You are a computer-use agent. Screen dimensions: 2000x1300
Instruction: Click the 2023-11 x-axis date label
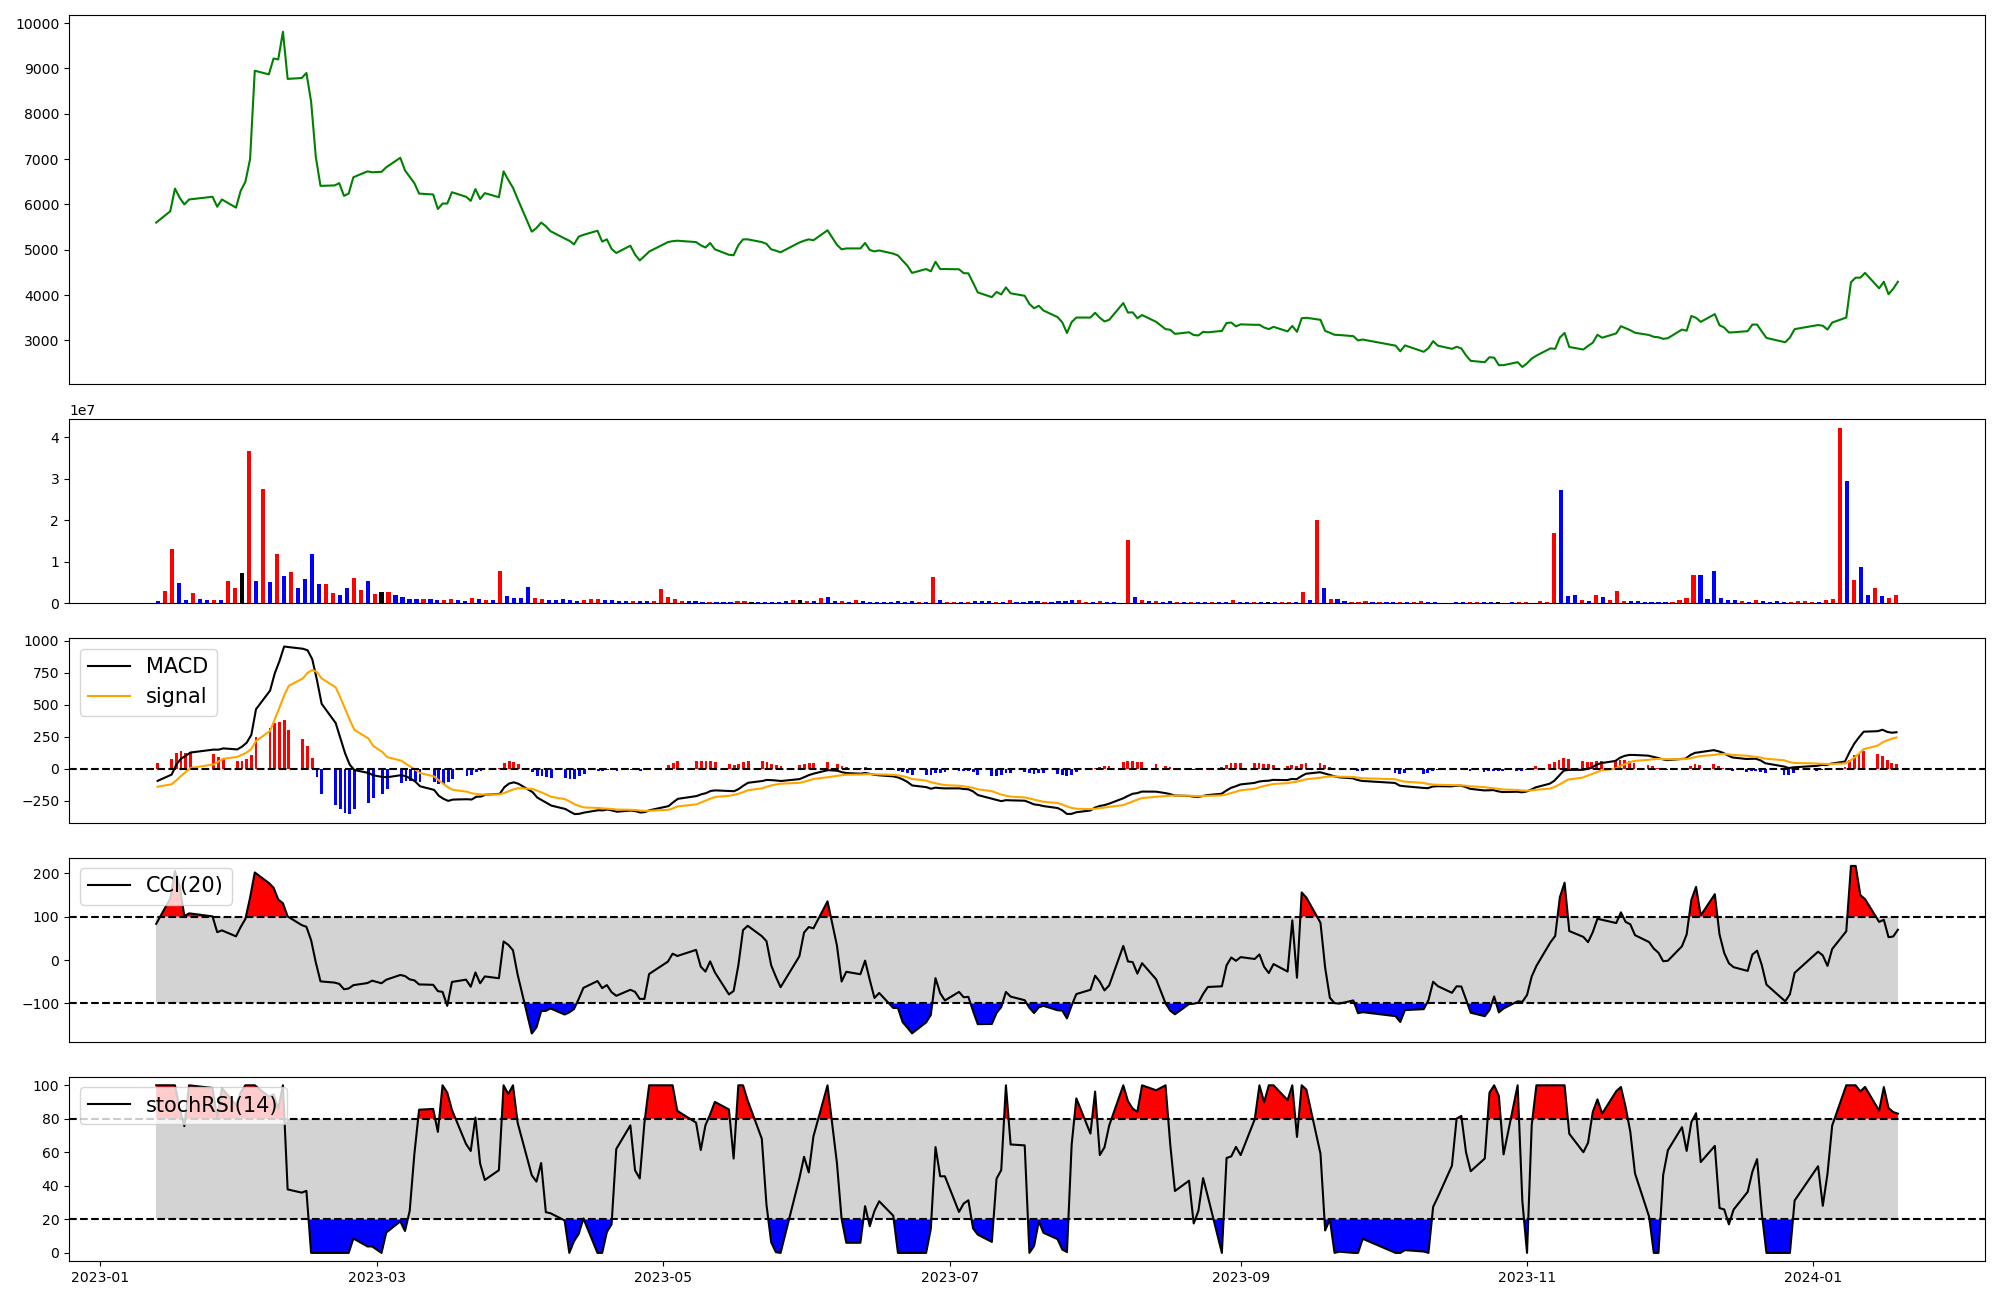coord(1527,1277)
